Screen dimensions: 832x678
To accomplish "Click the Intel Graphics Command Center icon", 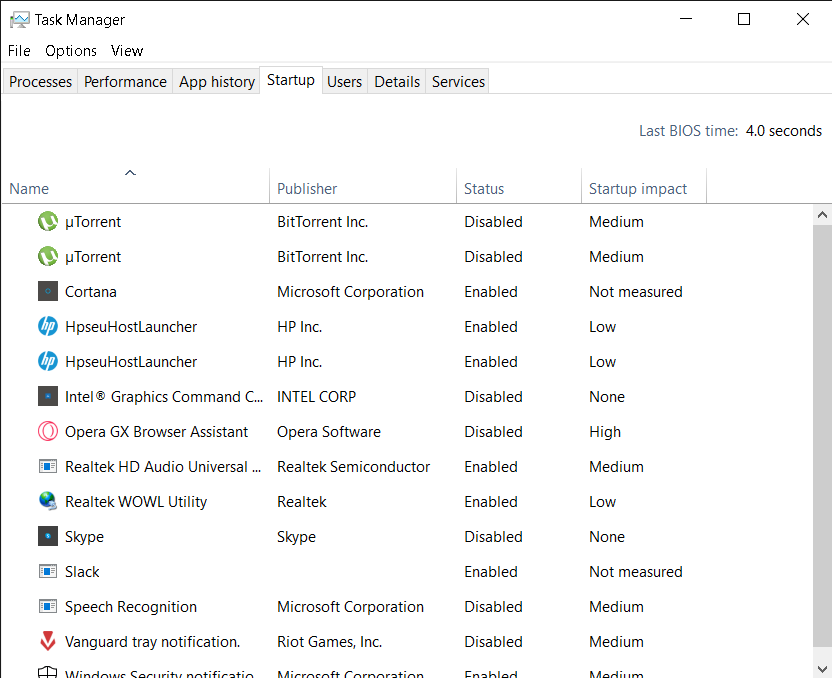I will click(x=48, y=397).
